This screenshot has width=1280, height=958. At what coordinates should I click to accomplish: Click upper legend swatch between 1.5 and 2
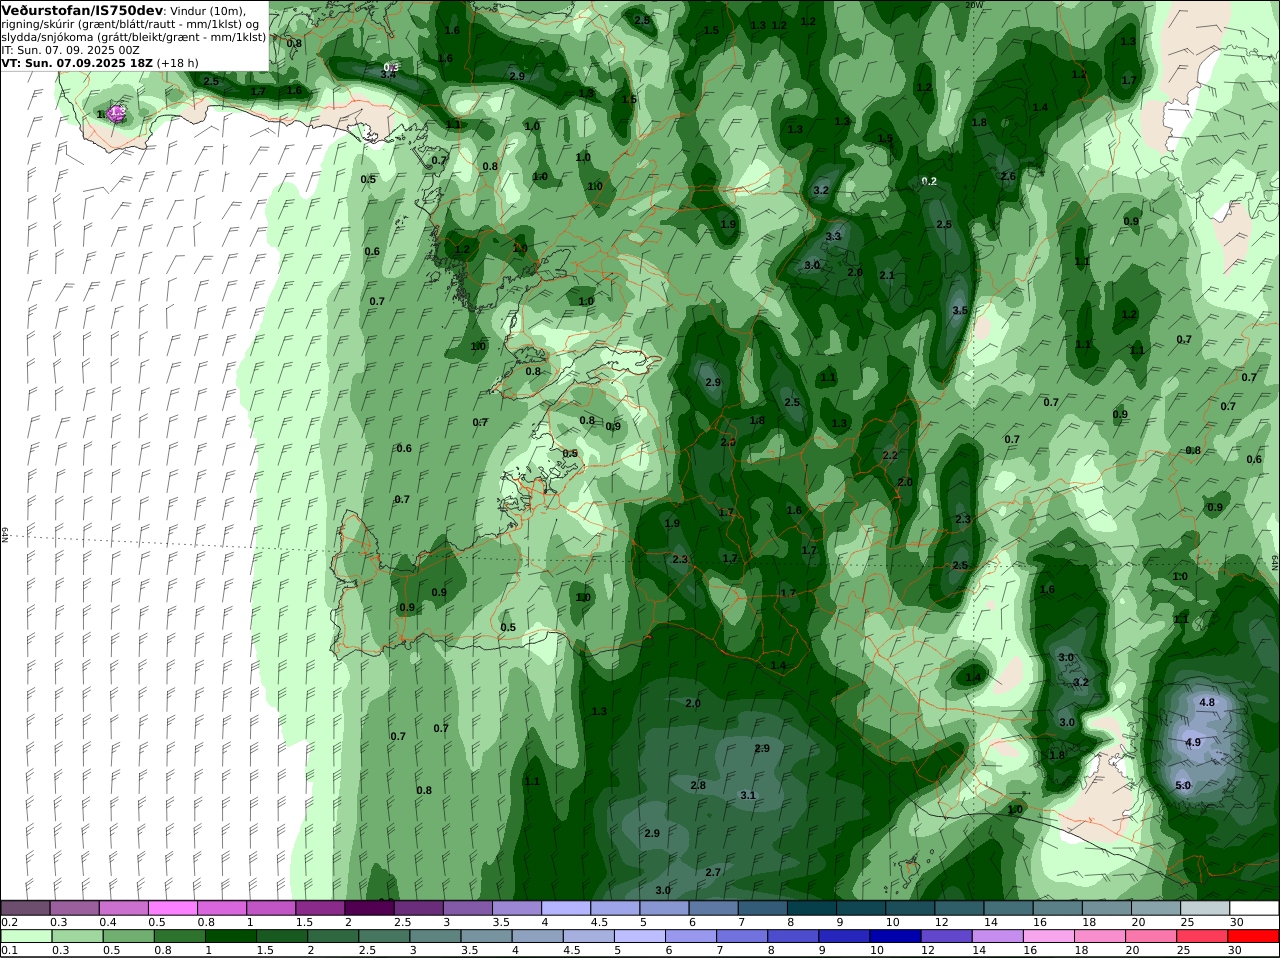pos(320,908)
